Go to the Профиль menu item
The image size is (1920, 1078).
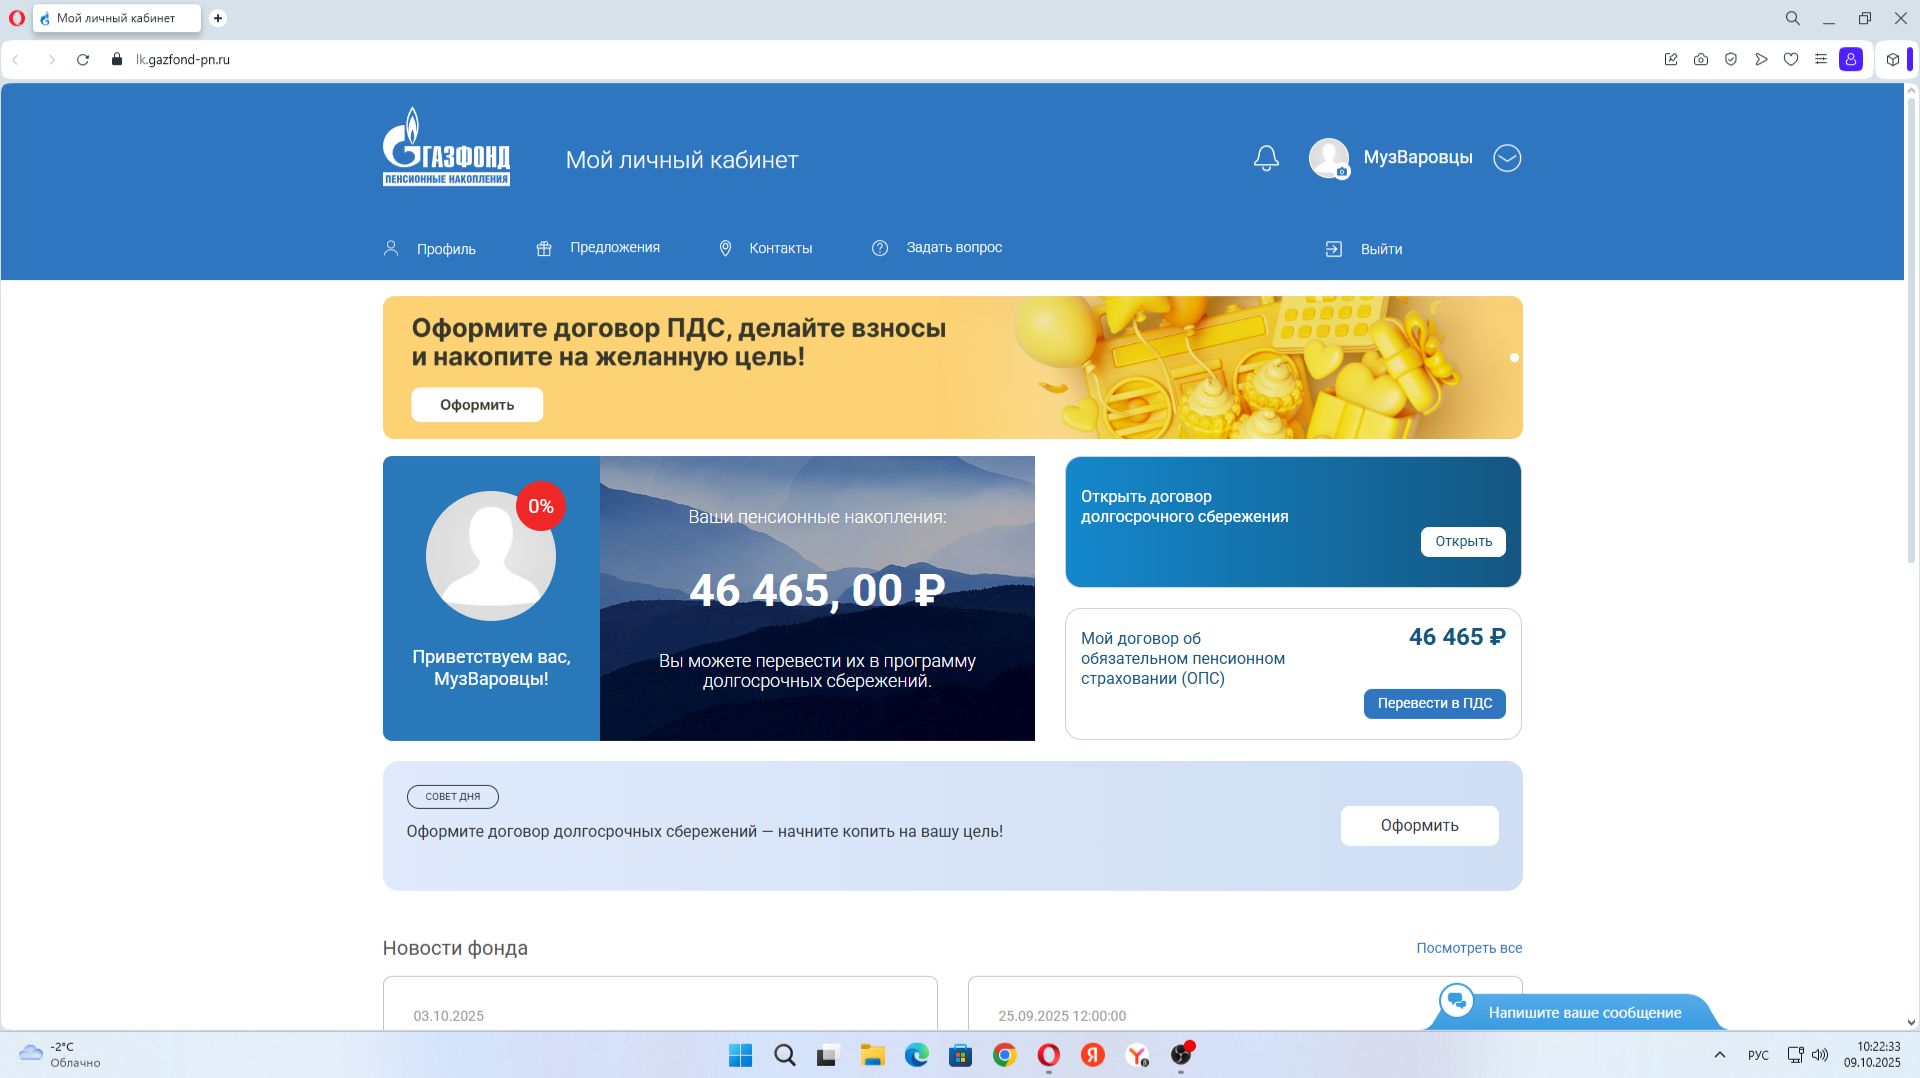430,249
